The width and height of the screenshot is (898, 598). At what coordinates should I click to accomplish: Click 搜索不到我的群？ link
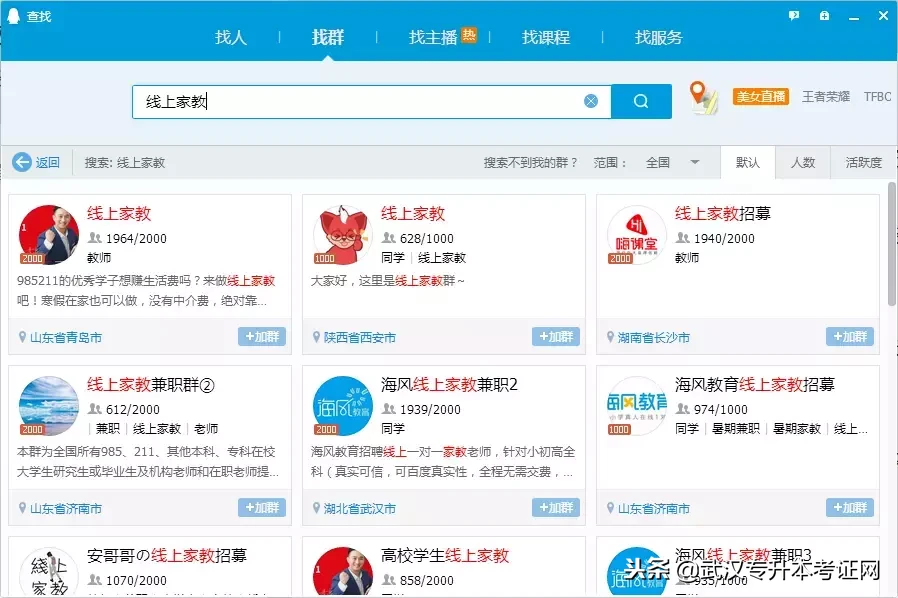(530, 163)
